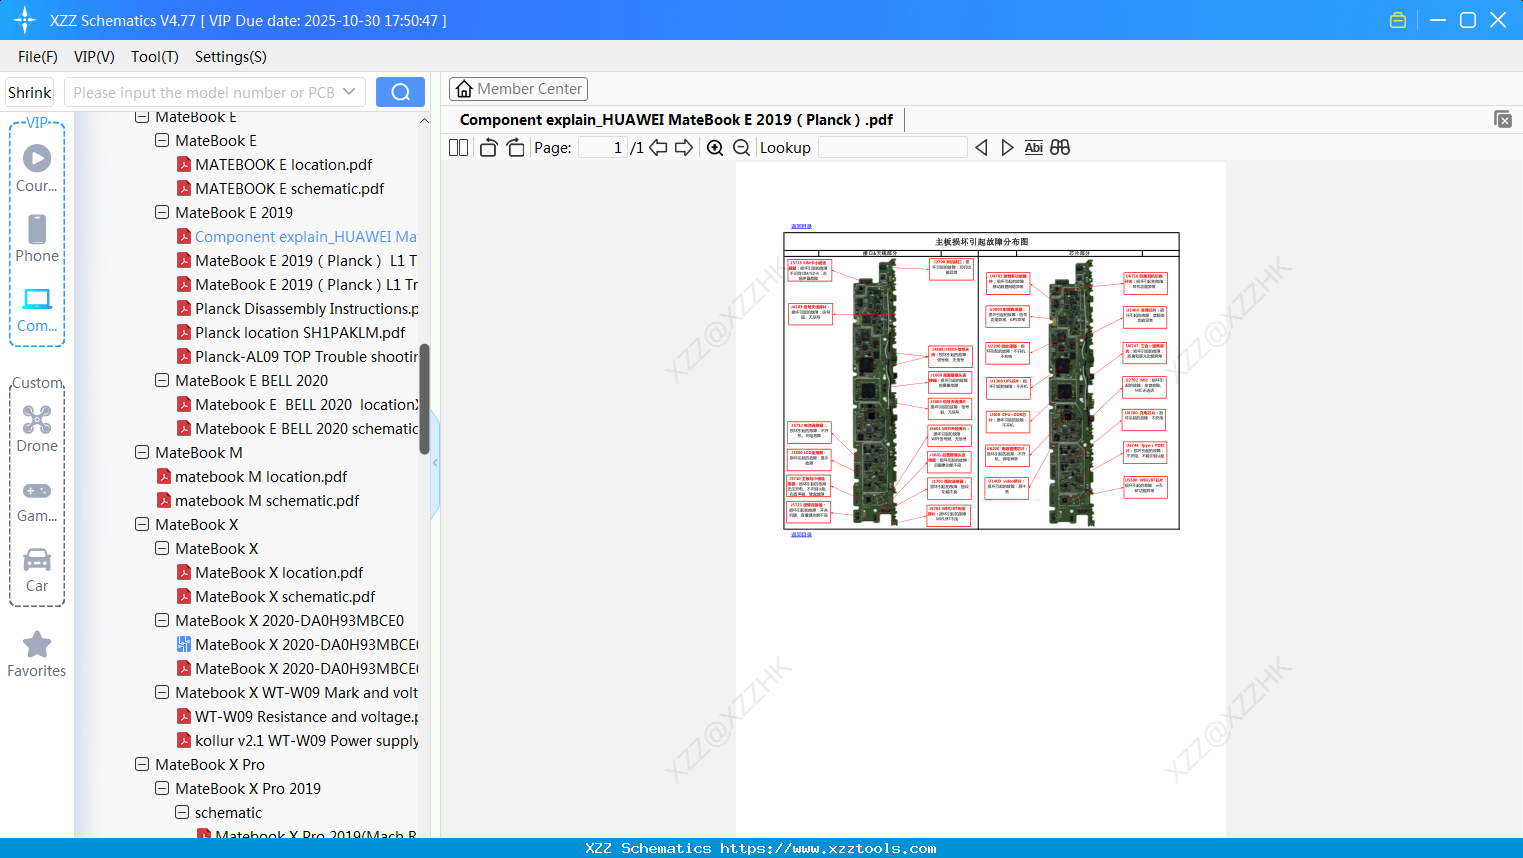Viewport: 1523px width, 858px height.
Task: Collapse MateBook X WT-W09 Mark and volt folder
Action: point(162,693)
